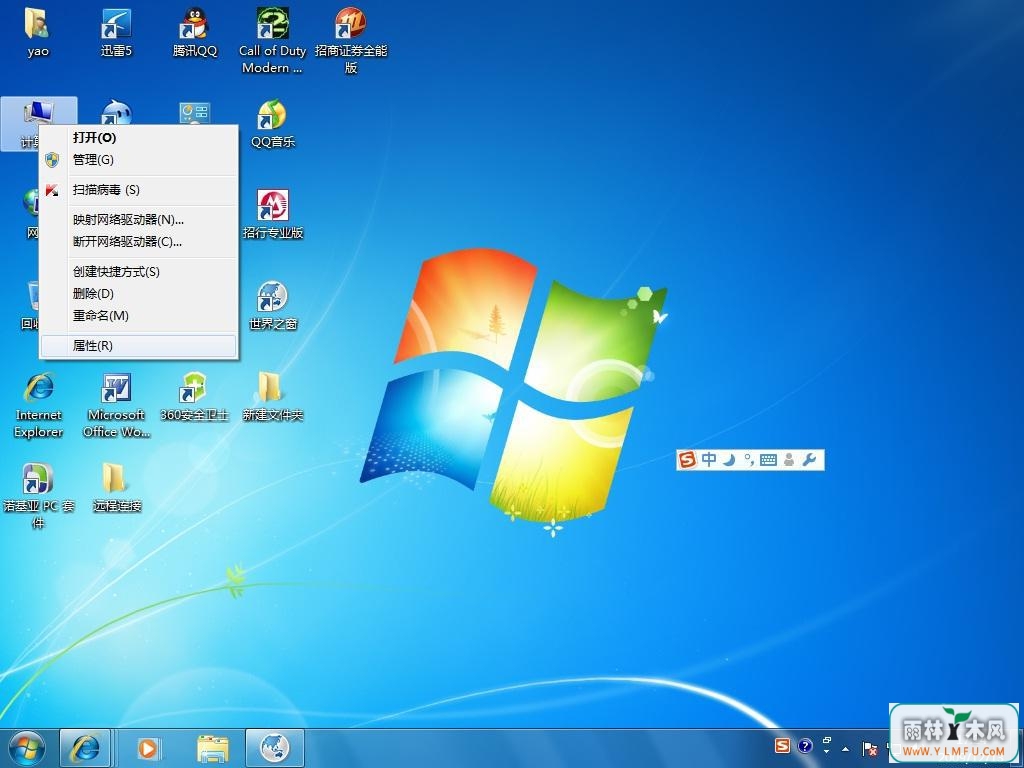The width and height of the screenshot is (1024, 768).
Task: Toggle half/full width with the moon icon
Action: [729, 460]
